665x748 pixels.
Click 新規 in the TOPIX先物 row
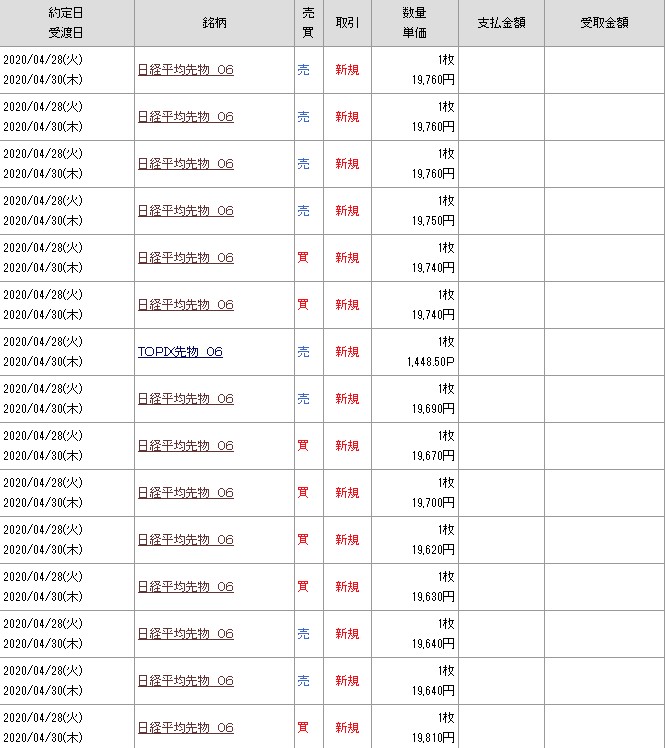click(347, 352)
